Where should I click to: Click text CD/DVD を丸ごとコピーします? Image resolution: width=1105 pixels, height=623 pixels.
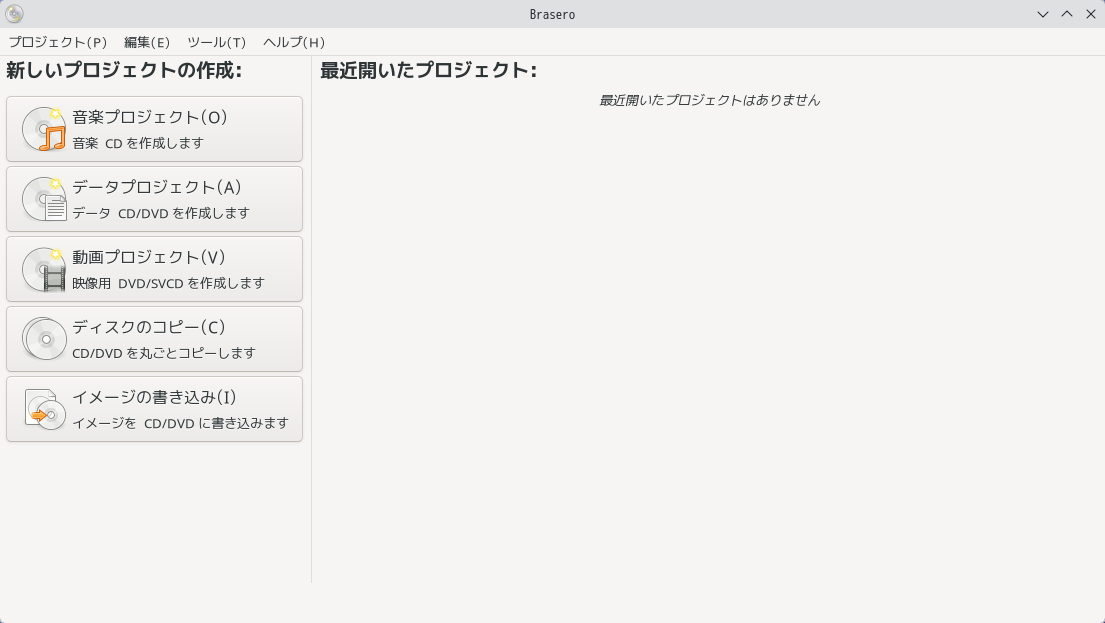(163, 353)
